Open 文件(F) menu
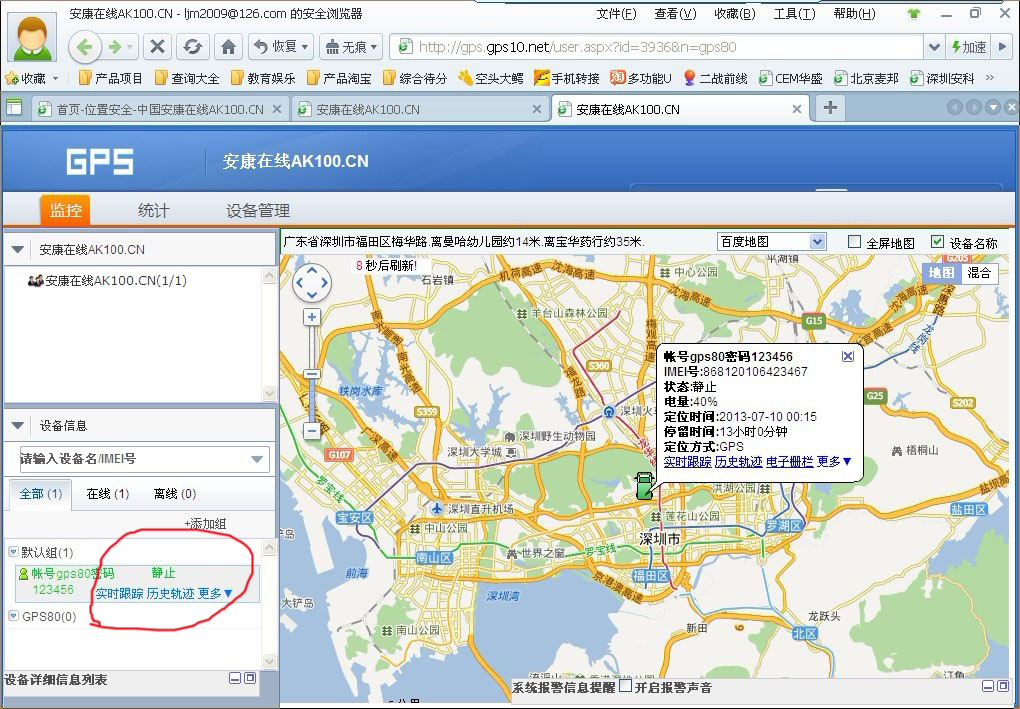 [617, 14]
